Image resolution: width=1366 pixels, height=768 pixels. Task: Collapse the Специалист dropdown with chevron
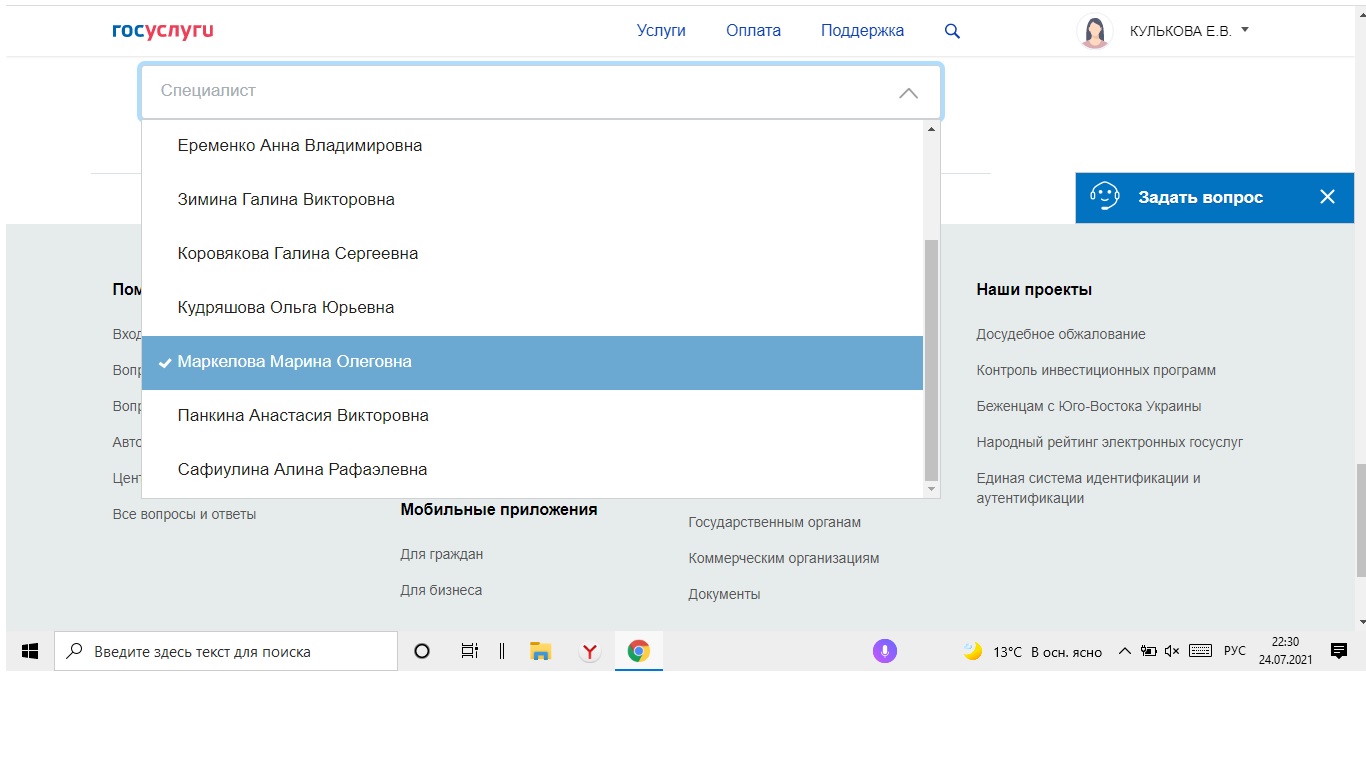[x=908, y=92]
